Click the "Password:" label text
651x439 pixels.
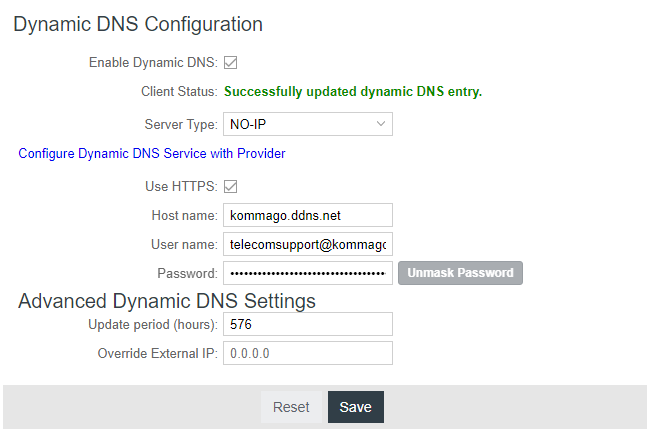(187, 273)
